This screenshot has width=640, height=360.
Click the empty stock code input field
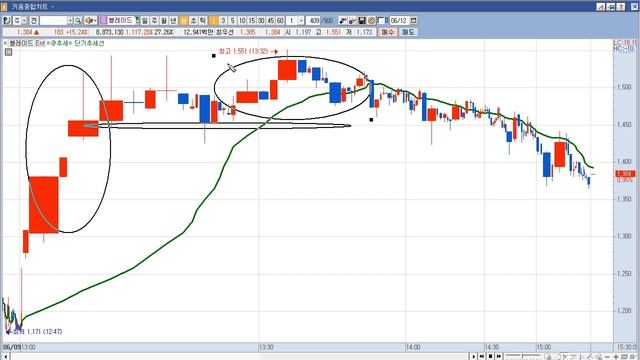coord(53,20)
